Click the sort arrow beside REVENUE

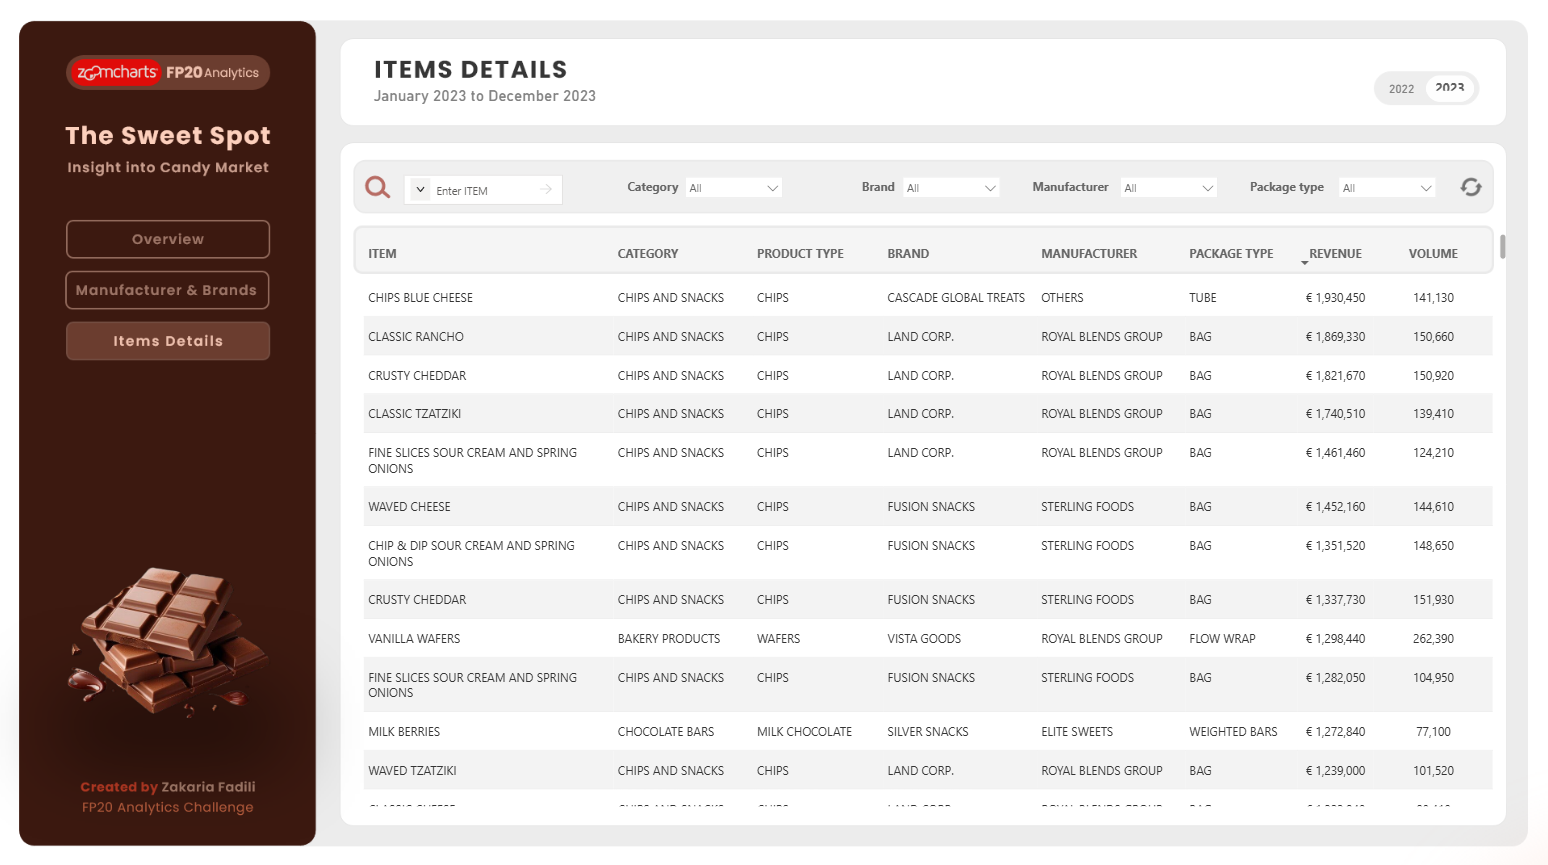point(1304,262)
